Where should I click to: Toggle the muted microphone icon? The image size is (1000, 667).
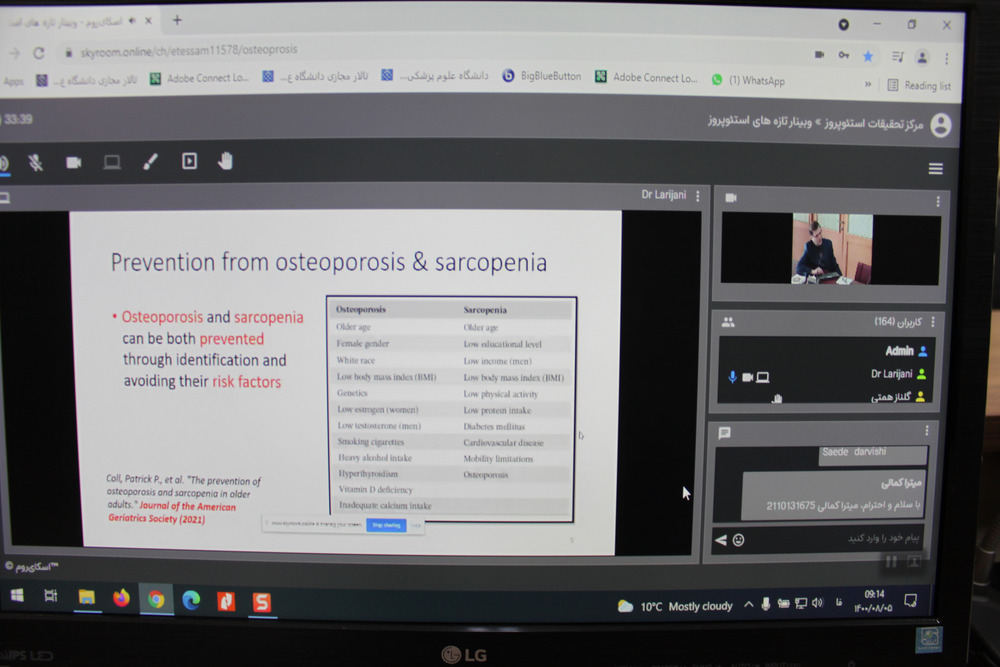coord(36,163)
